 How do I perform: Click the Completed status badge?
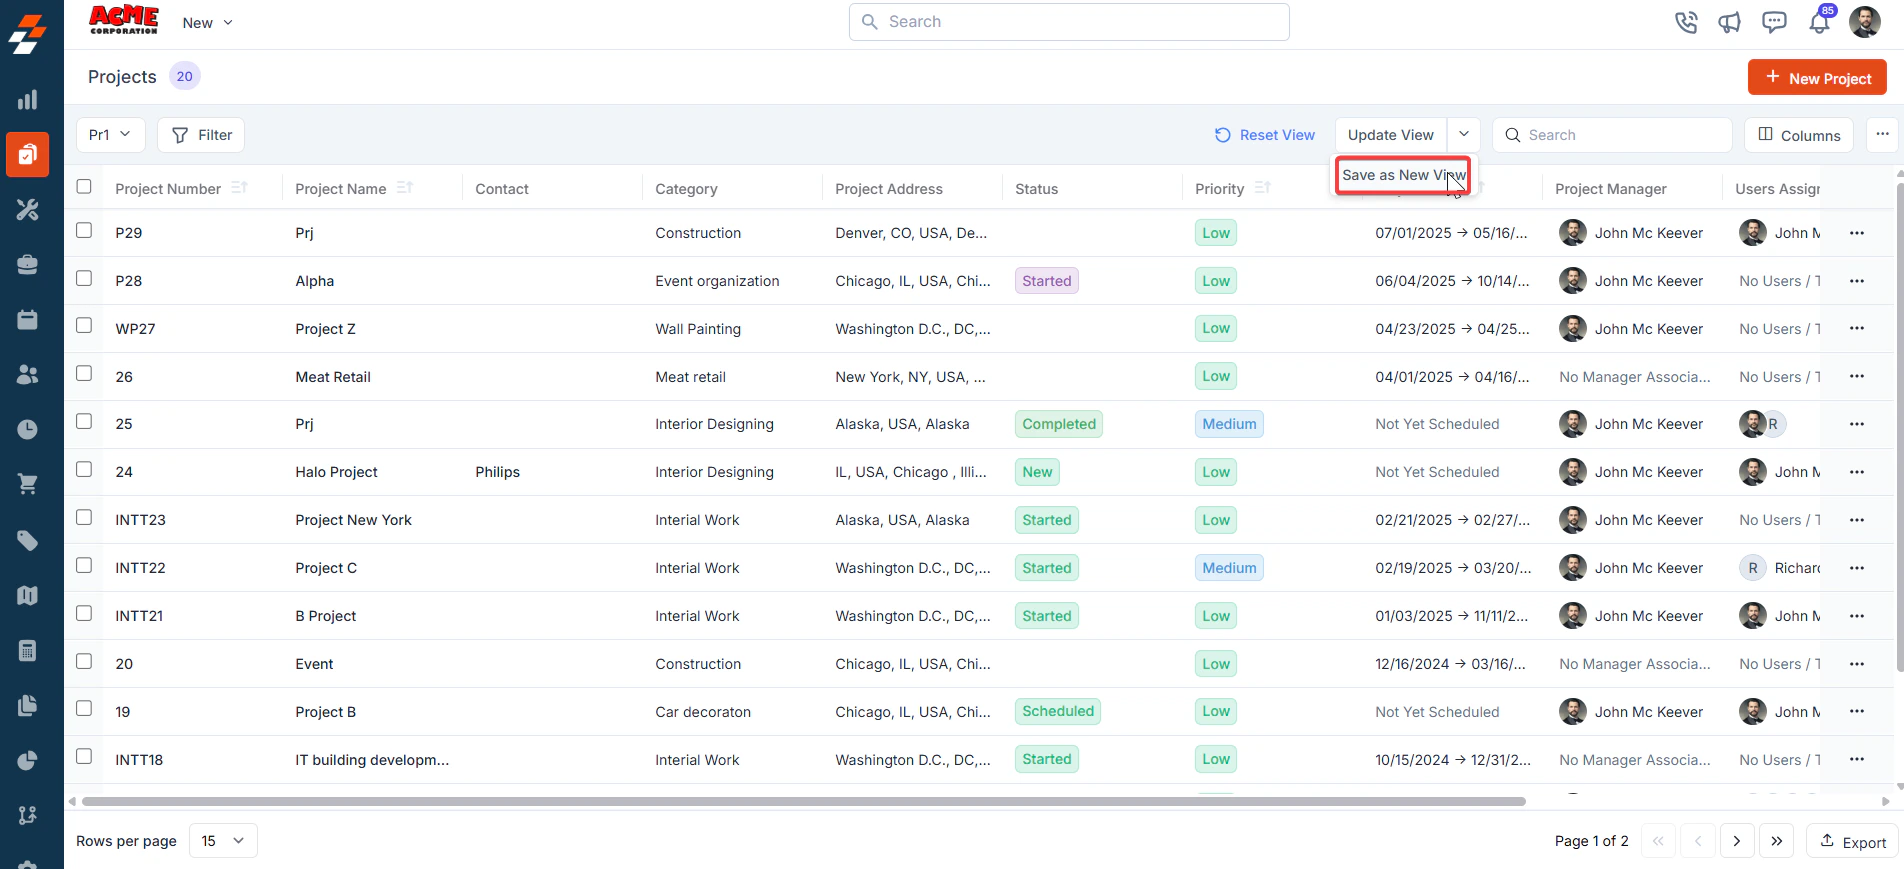[1059, 424]
